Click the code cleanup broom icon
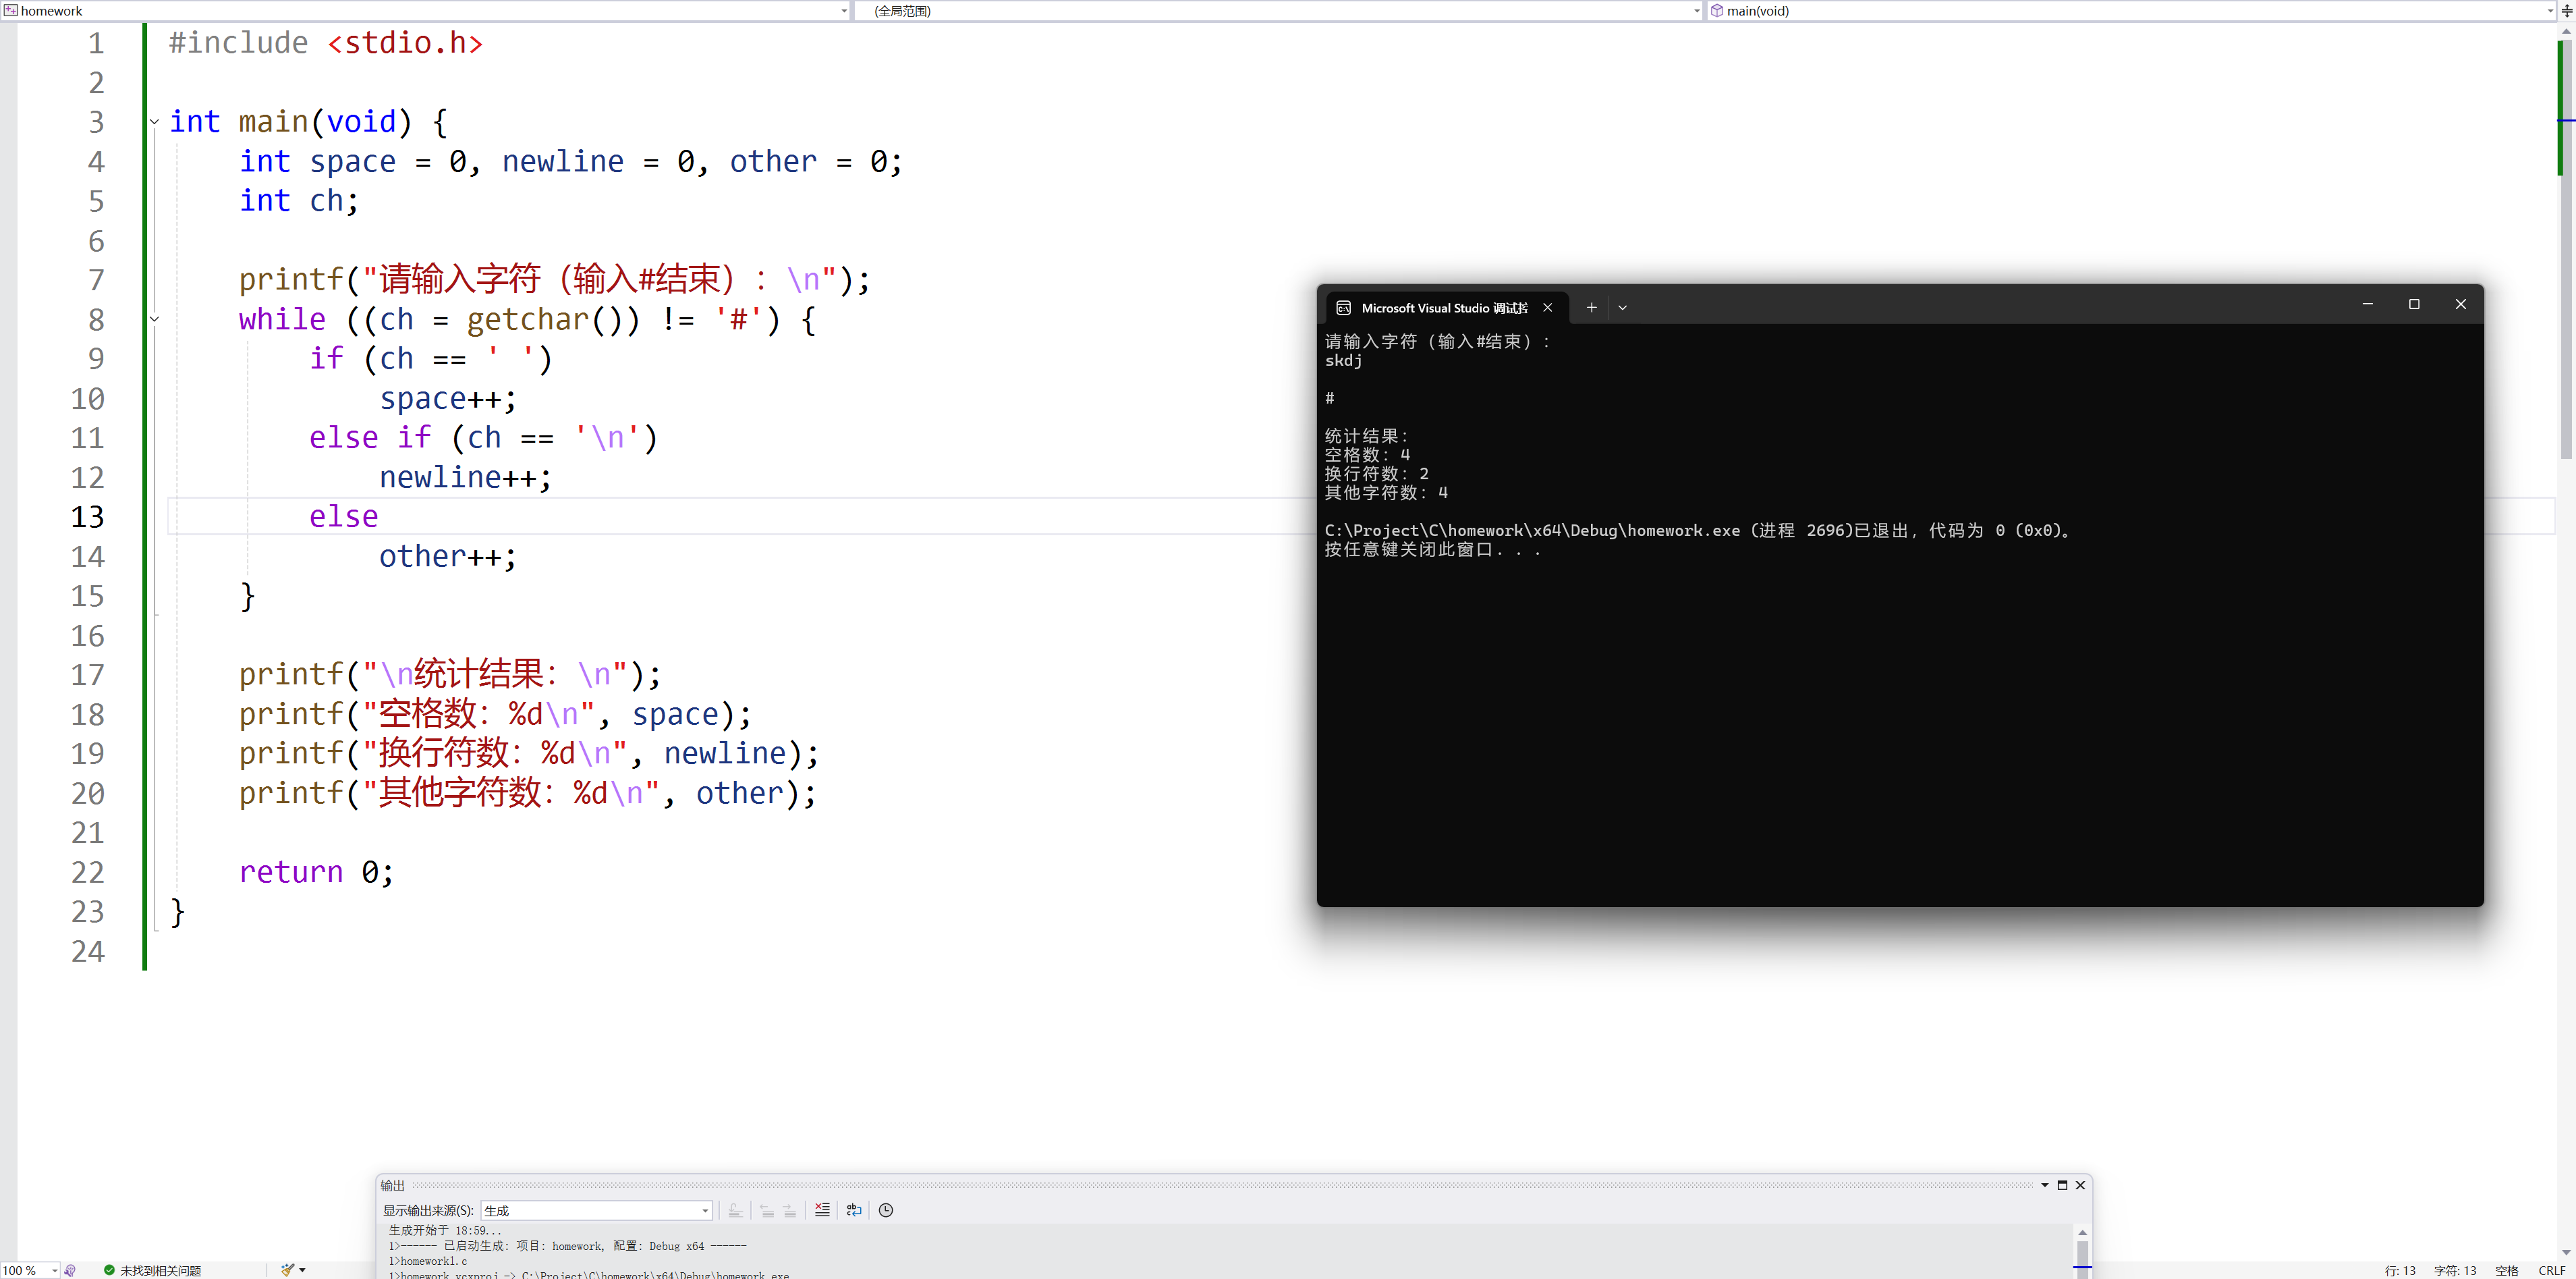The height and width of the screenshot is (1279, 2576). [288, 1270]
